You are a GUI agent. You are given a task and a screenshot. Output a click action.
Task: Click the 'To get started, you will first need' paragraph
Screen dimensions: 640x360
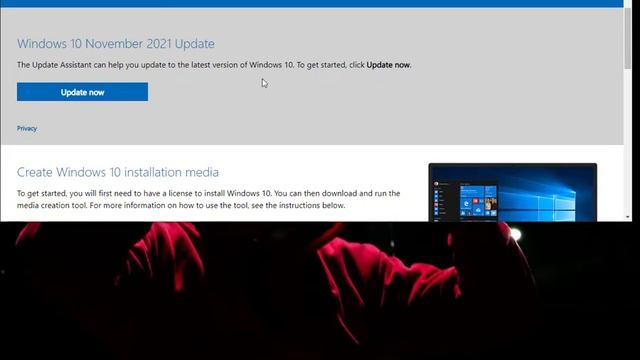(208, 199)
